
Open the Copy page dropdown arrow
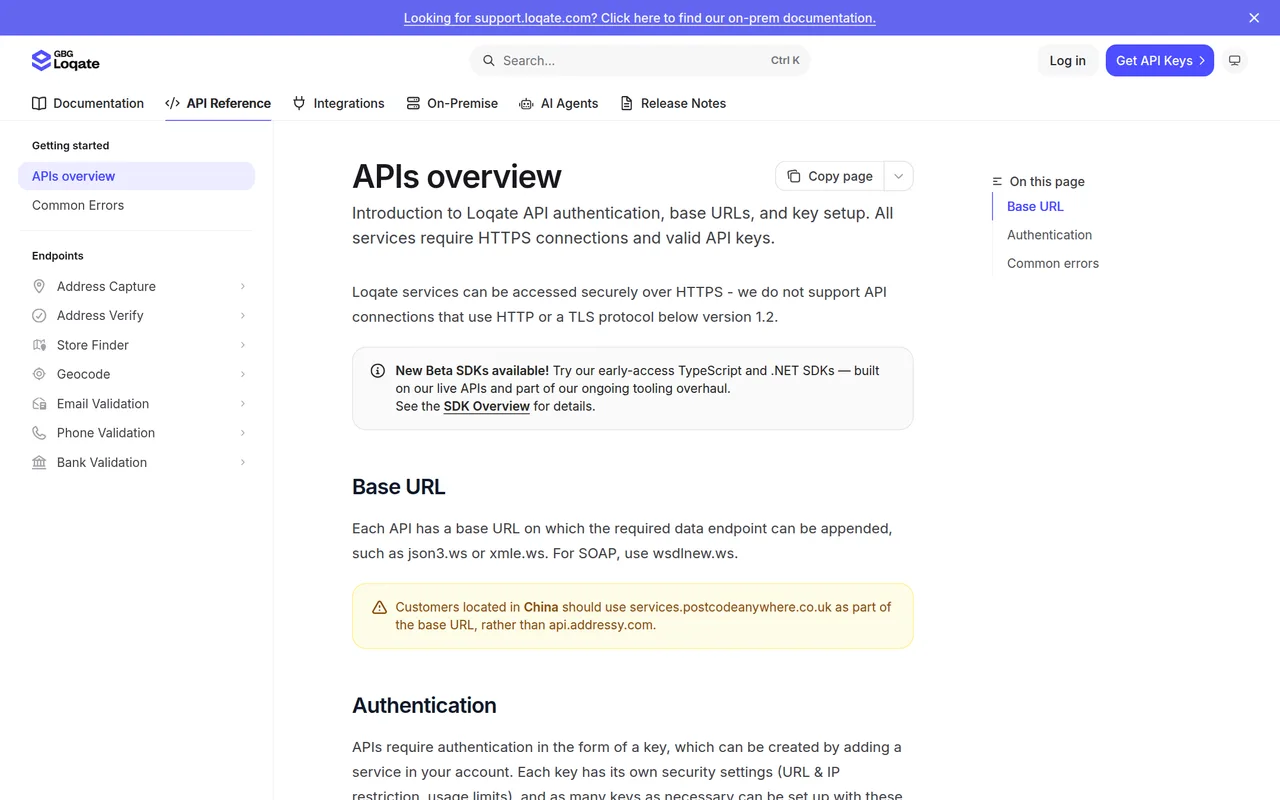pos(898,176)
